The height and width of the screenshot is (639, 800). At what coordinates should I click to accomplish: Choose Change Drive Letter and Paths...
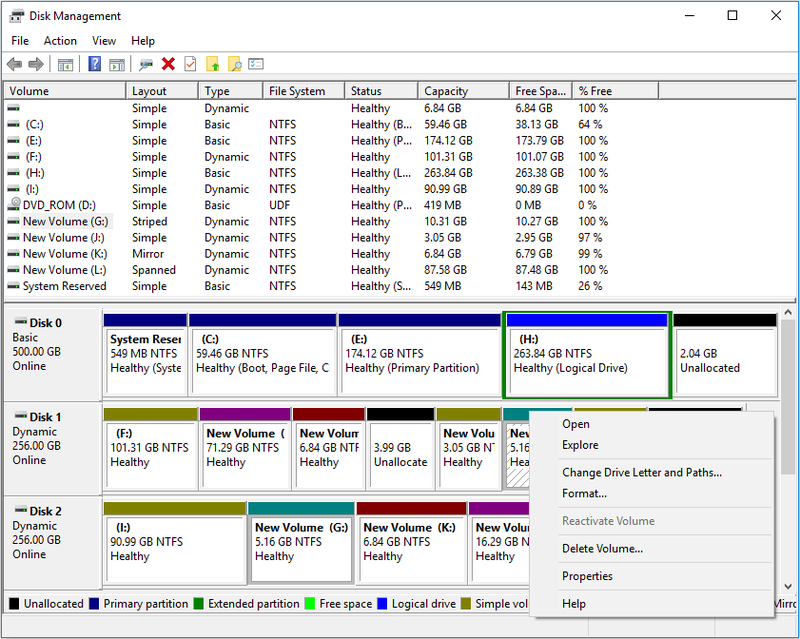pos(642,473)
